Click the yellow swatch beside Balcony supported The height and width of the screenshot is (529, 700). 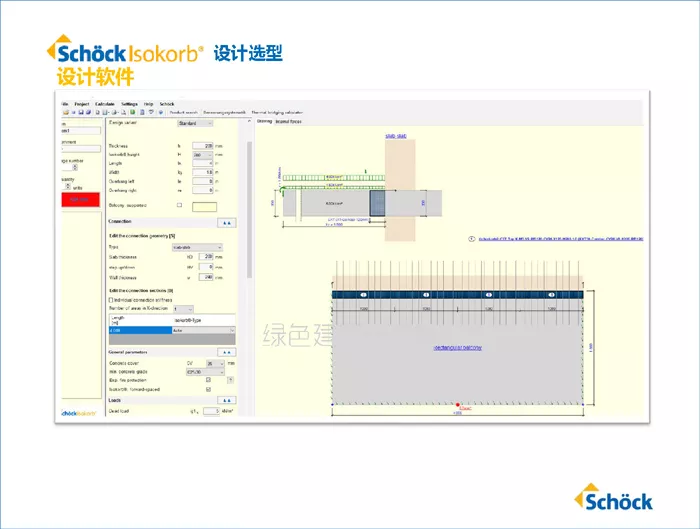(x=204, y=207)
